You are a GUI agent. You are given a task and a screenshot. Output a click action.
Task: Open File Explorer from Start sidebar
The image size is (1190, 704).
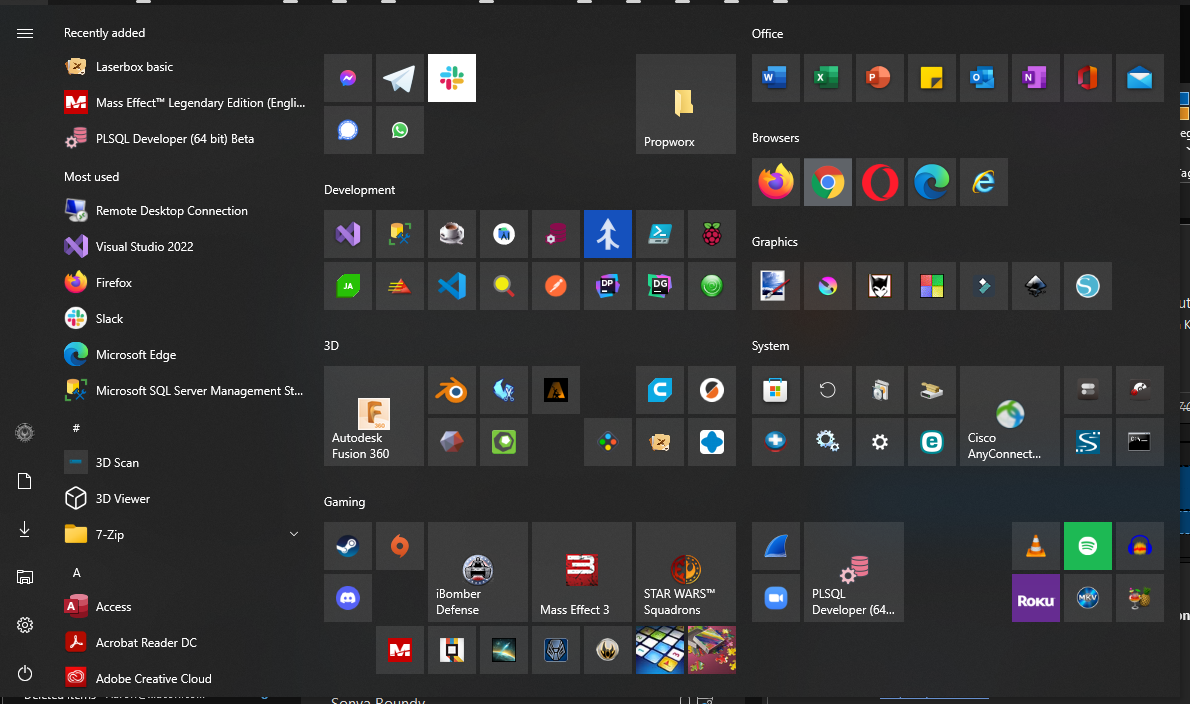click(x=24, y=577)
